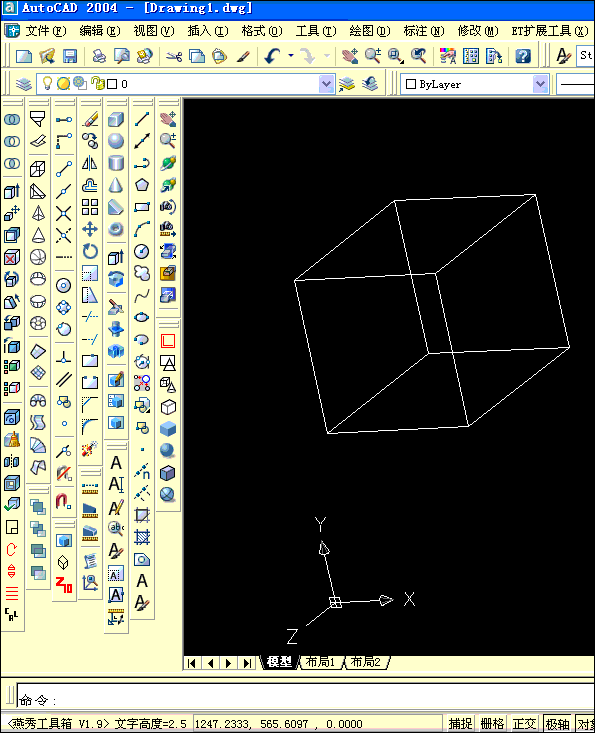The height and width of the screenshot is (733, 595).
Task: Open the 文件(F) menu
Action: (x=46, y=31)
